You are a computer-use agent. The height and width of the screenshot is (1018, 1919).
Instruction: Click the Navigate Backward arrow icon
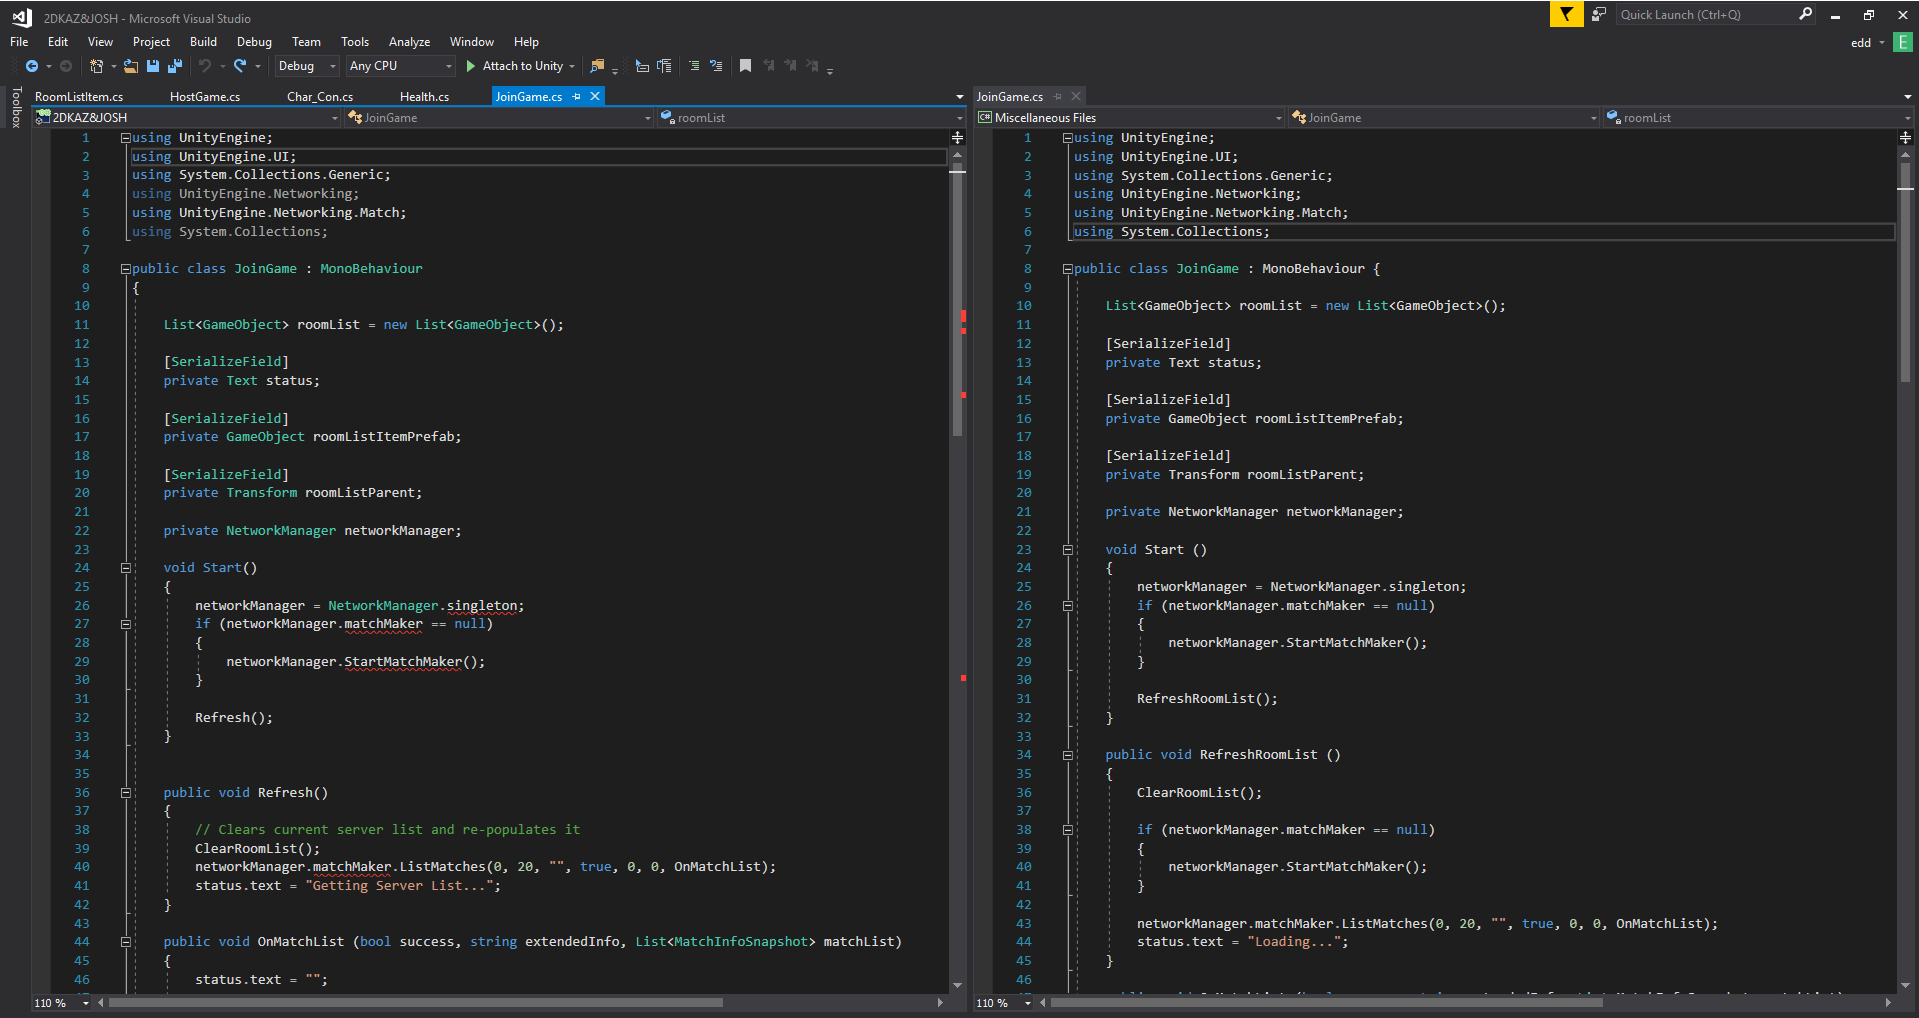coord(32,66)
